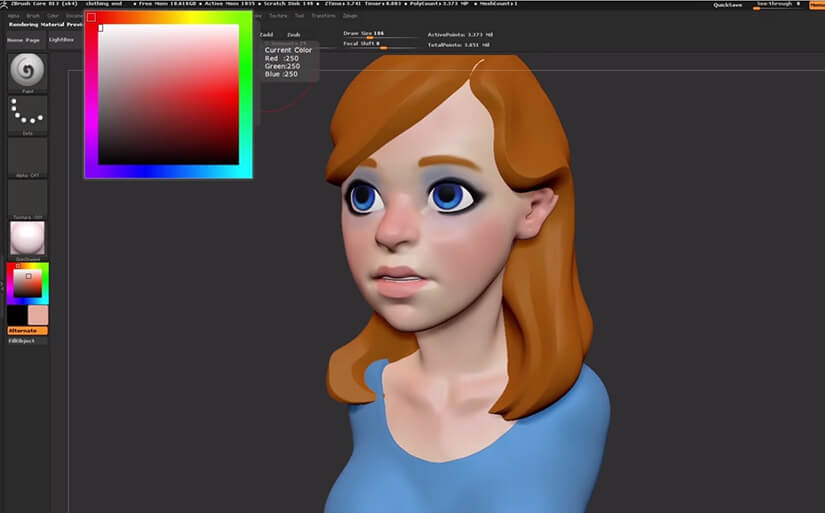Open the Texture Off slot
Viewport: 825px width, 513px height.
(x=27, y=198)
